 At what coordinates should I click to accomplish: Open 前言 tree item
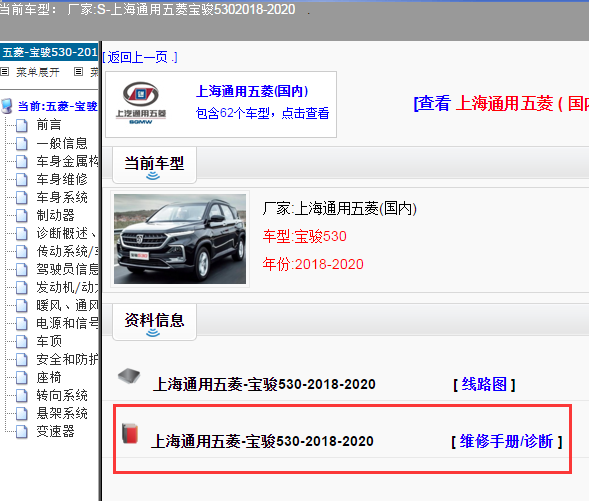pyautogui.click(x=48, y=125)
